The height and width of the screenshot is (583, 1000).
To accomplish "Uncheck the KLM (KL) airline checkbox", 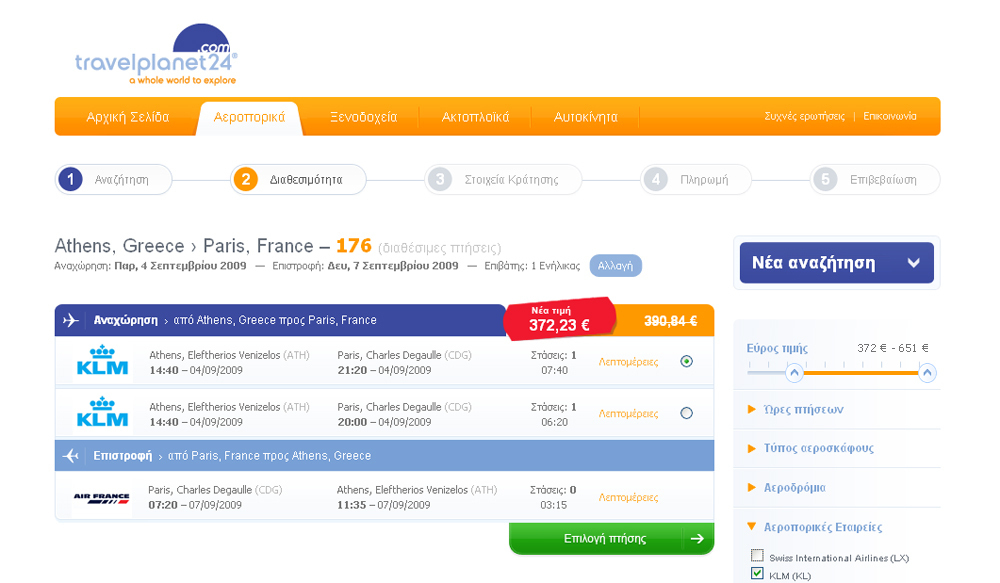I will (757, 574).
